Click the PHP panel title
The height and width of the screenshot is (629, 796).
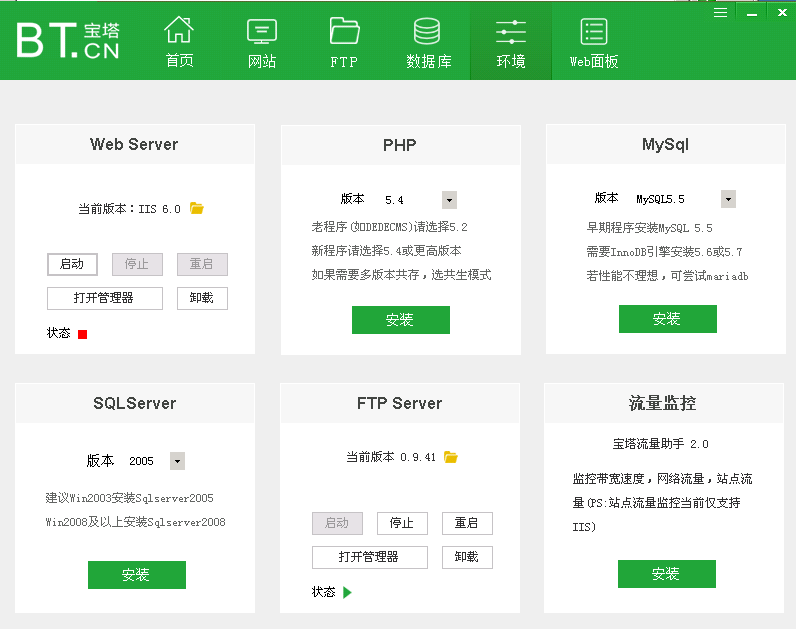coord(400,145)
